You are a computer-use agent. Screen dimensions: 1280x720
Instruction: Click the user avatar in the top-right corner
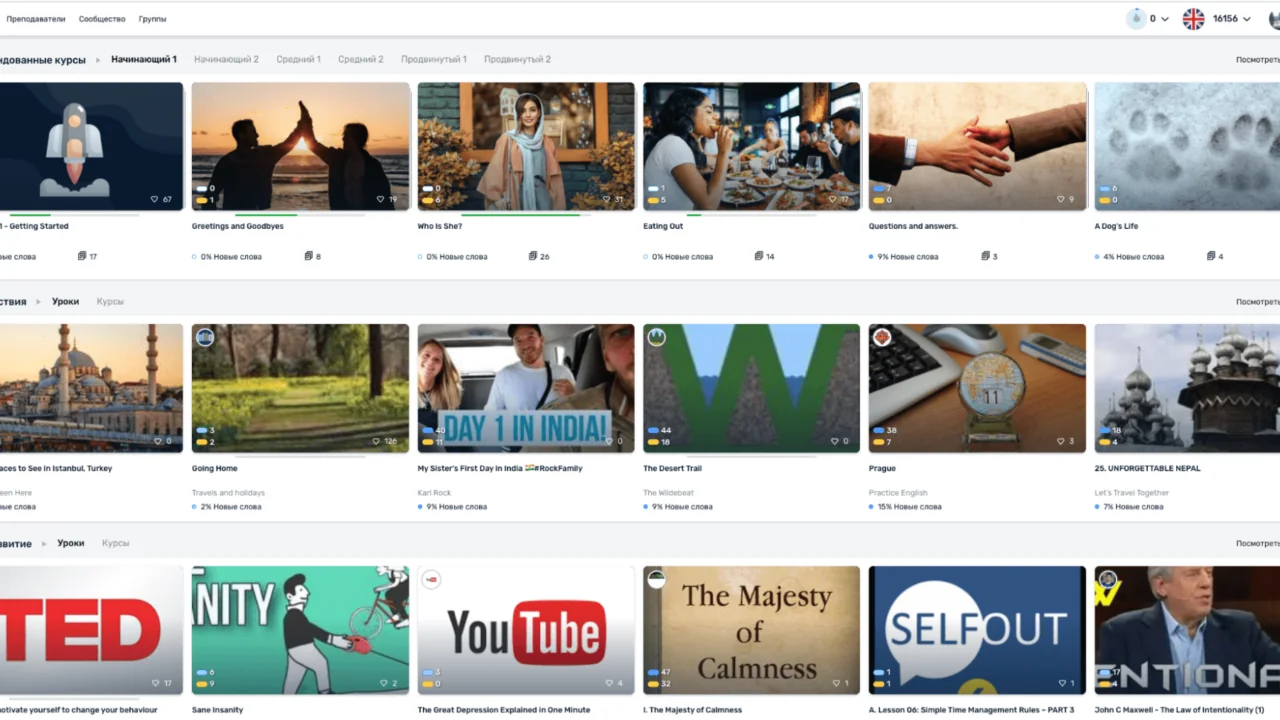1274,19
